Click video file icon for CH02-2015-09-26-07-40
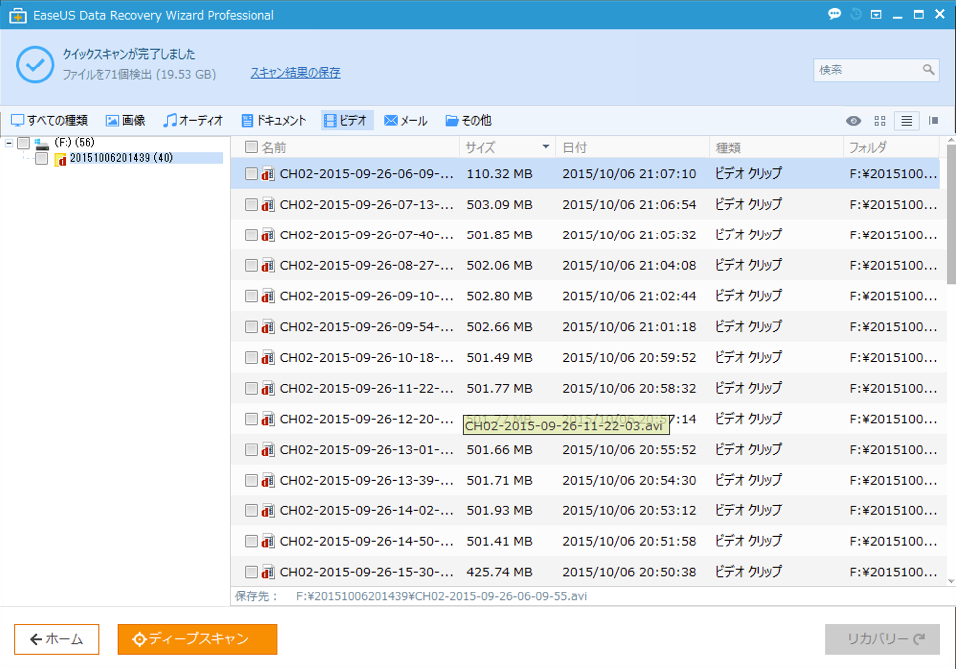The height and width of the screenshot is (669, 956). [x=268, y=235]
